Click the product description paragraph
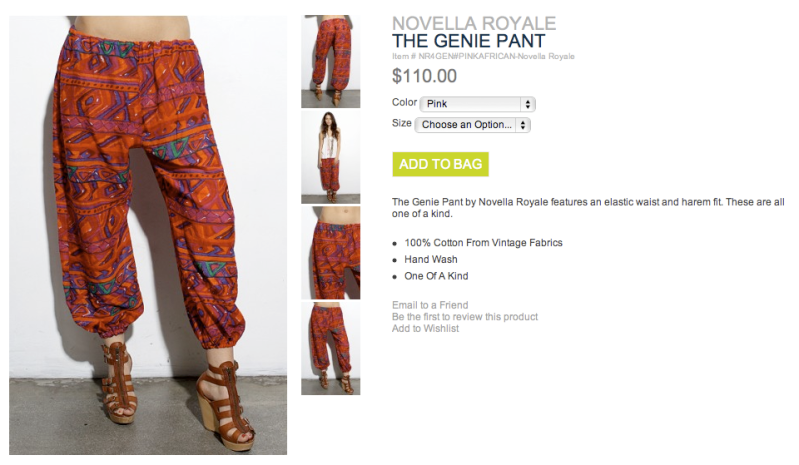 pos(588,208)
